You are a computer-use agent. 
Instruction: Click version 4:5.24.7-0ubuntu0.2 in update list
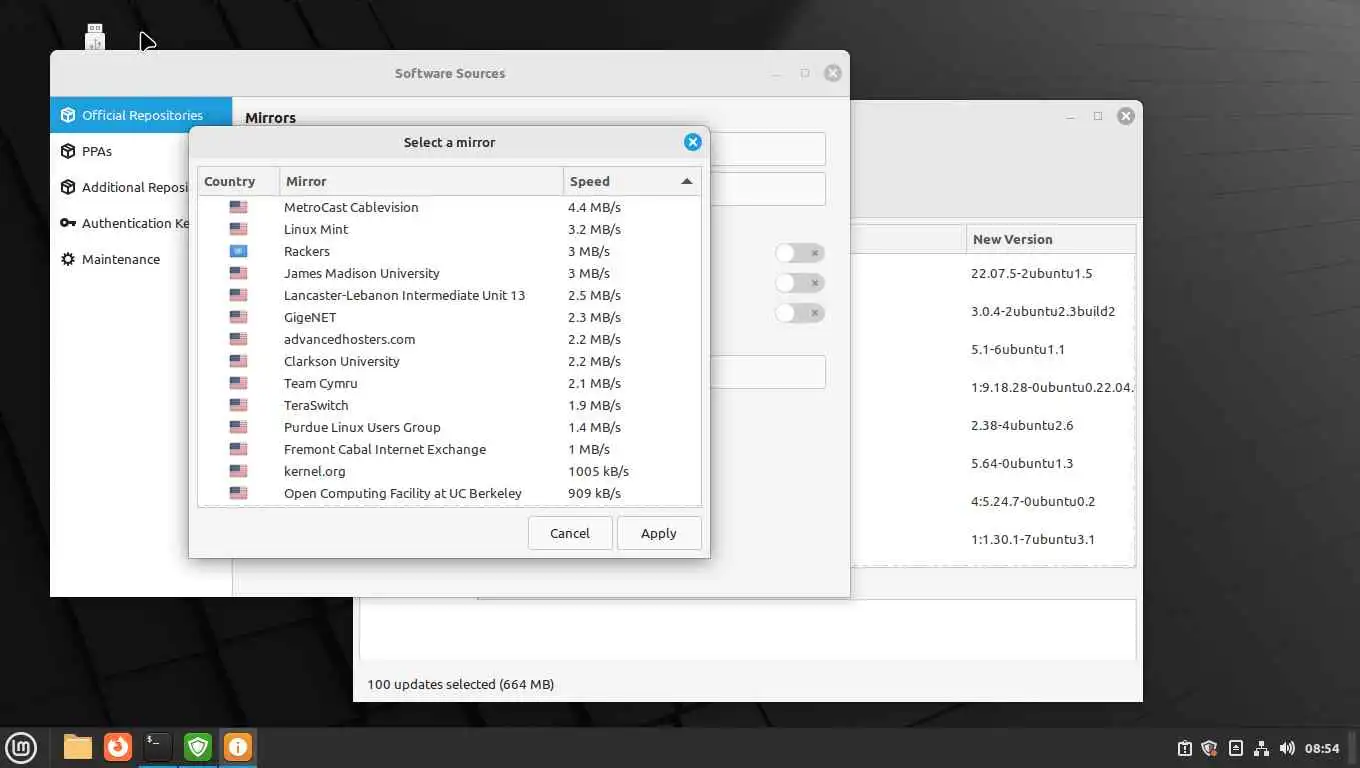1033,501
